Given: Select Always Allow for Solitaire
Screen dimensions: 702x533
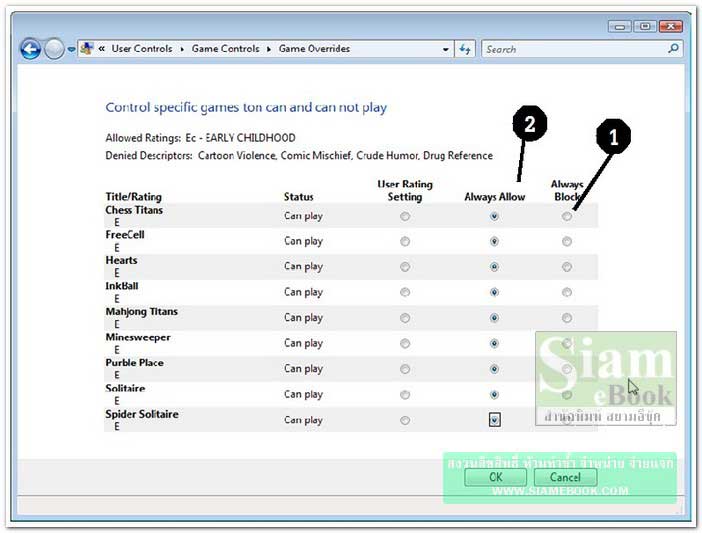Looking at the screenshot, I should (494, 395).
